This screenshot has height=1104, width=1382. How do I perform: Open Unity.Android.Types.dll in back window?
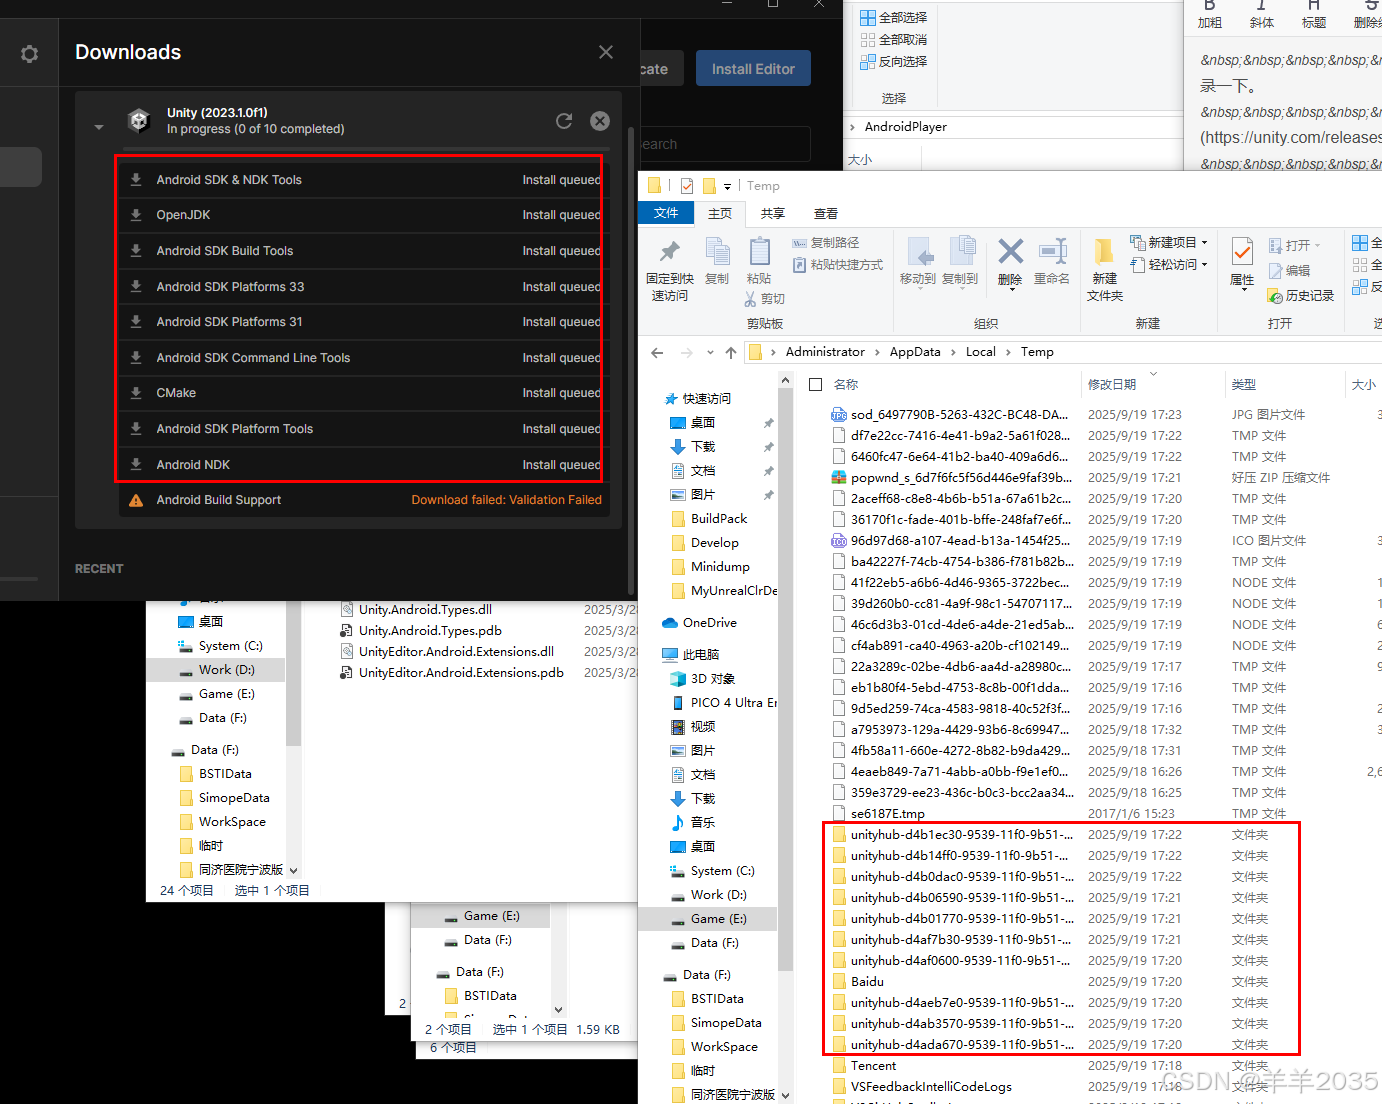click(425, 610)
